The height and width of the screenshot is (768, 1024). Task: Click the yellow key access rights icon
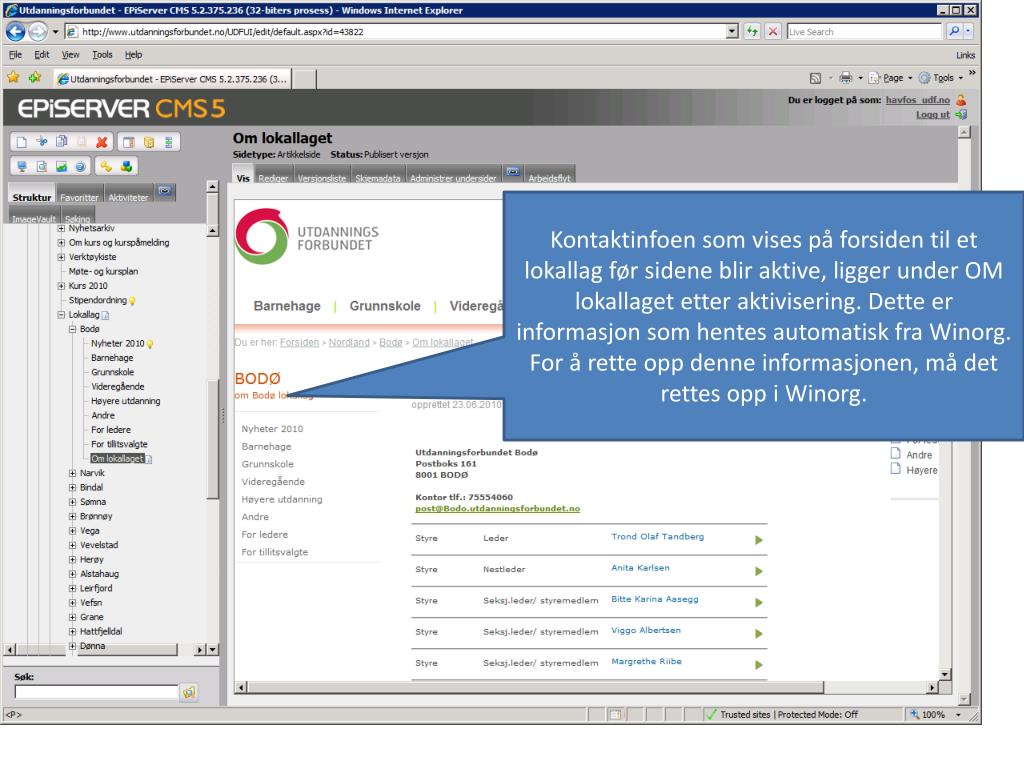coord(106,167)
